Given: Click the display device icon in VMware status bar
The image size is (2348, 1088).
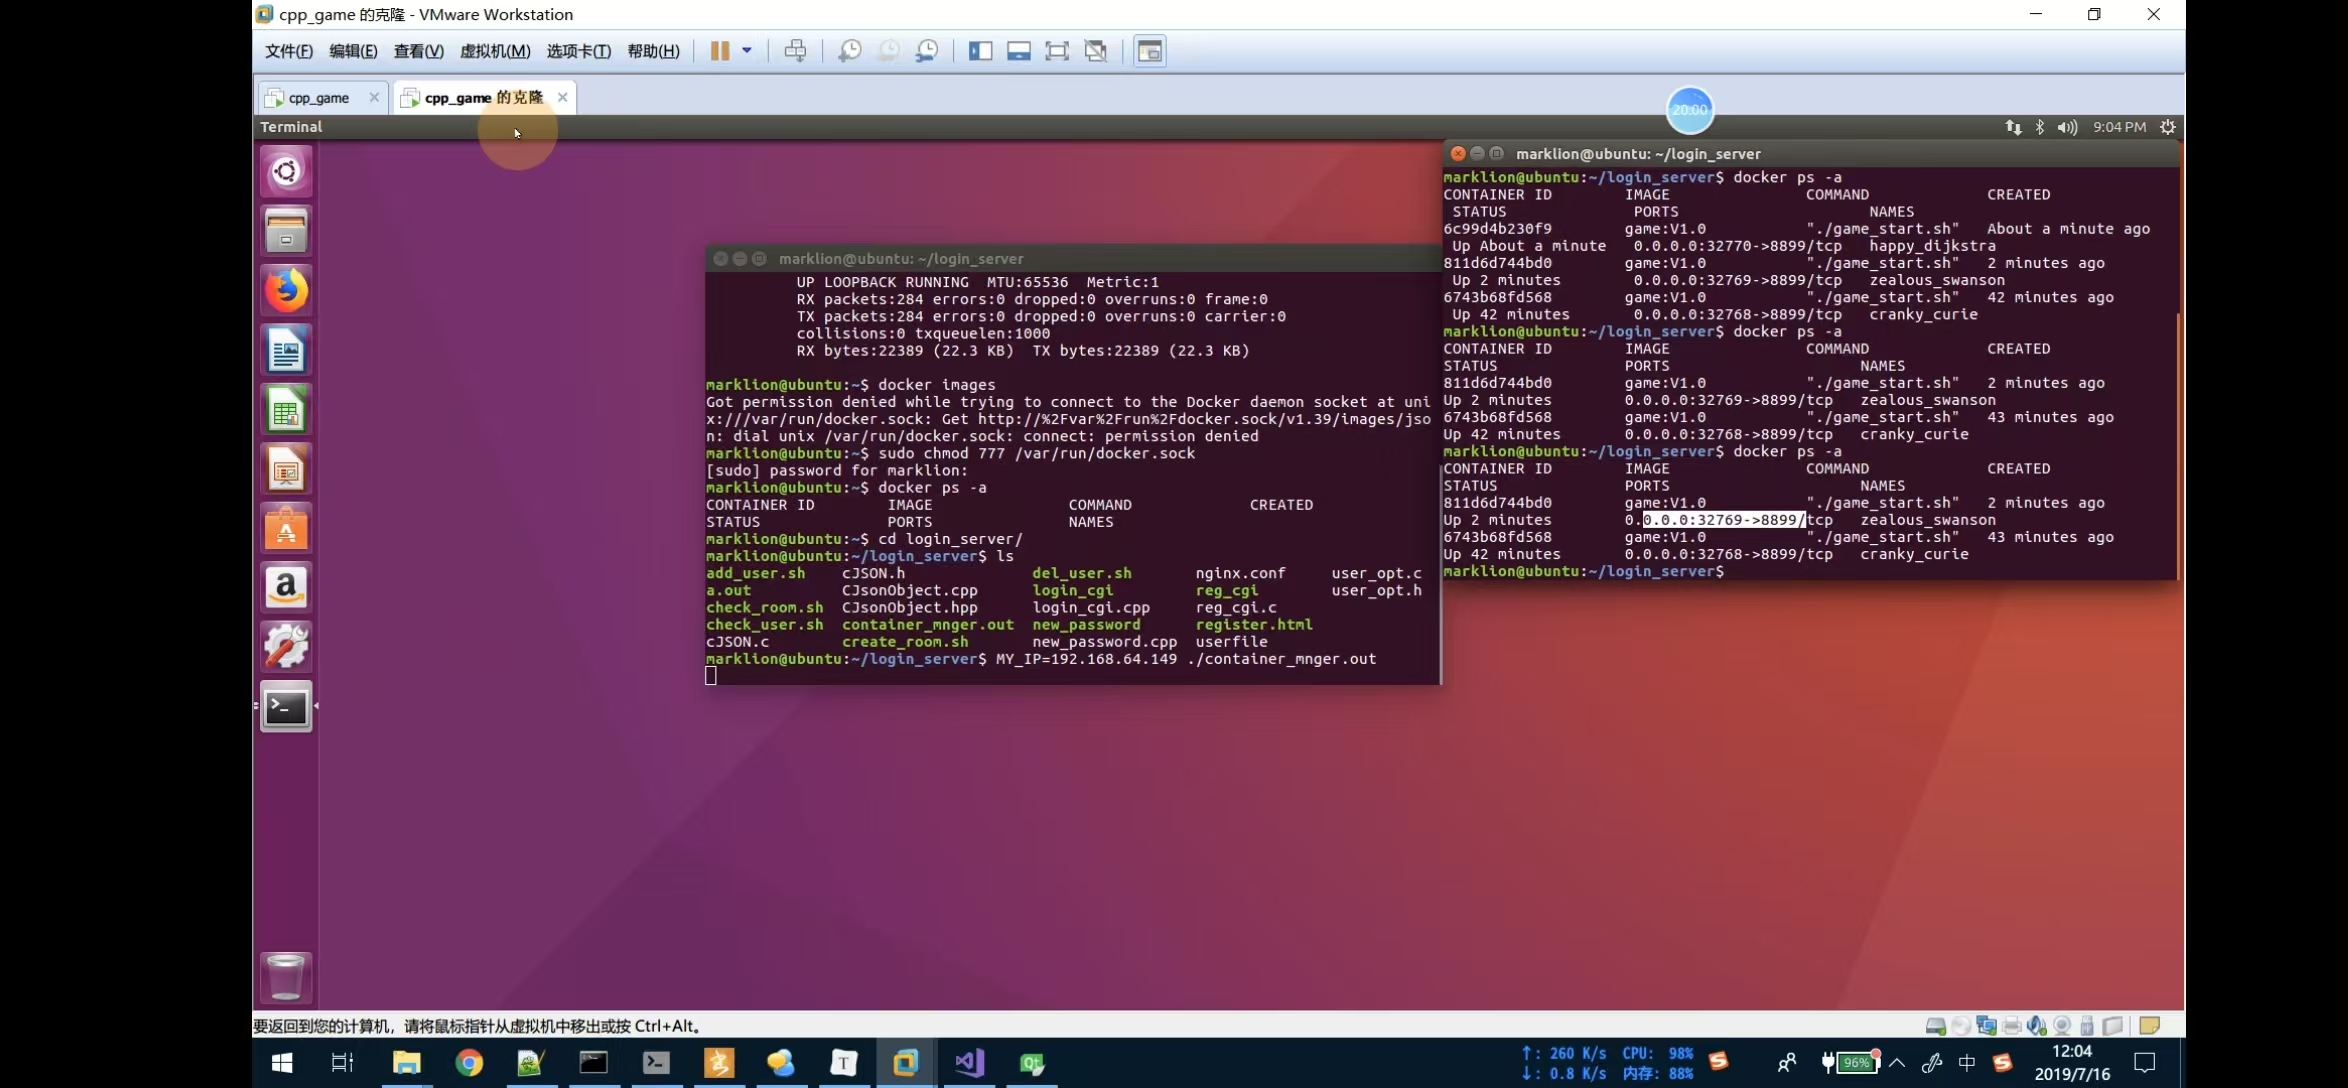Looking at the screenshot, I should pos(2113,1026).
